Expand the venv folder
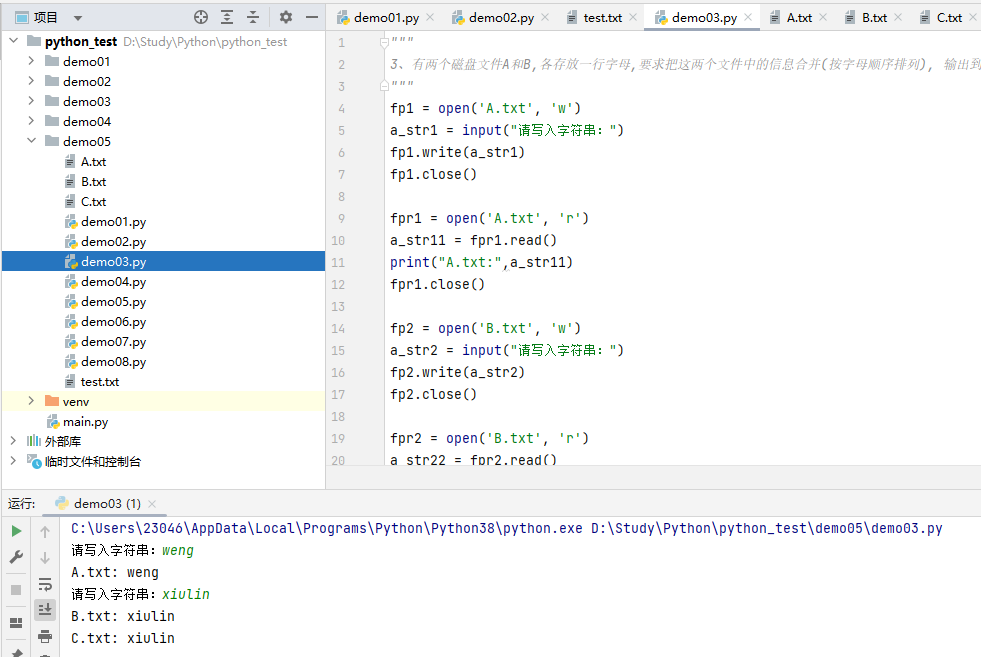 click(x=31, y=401)
